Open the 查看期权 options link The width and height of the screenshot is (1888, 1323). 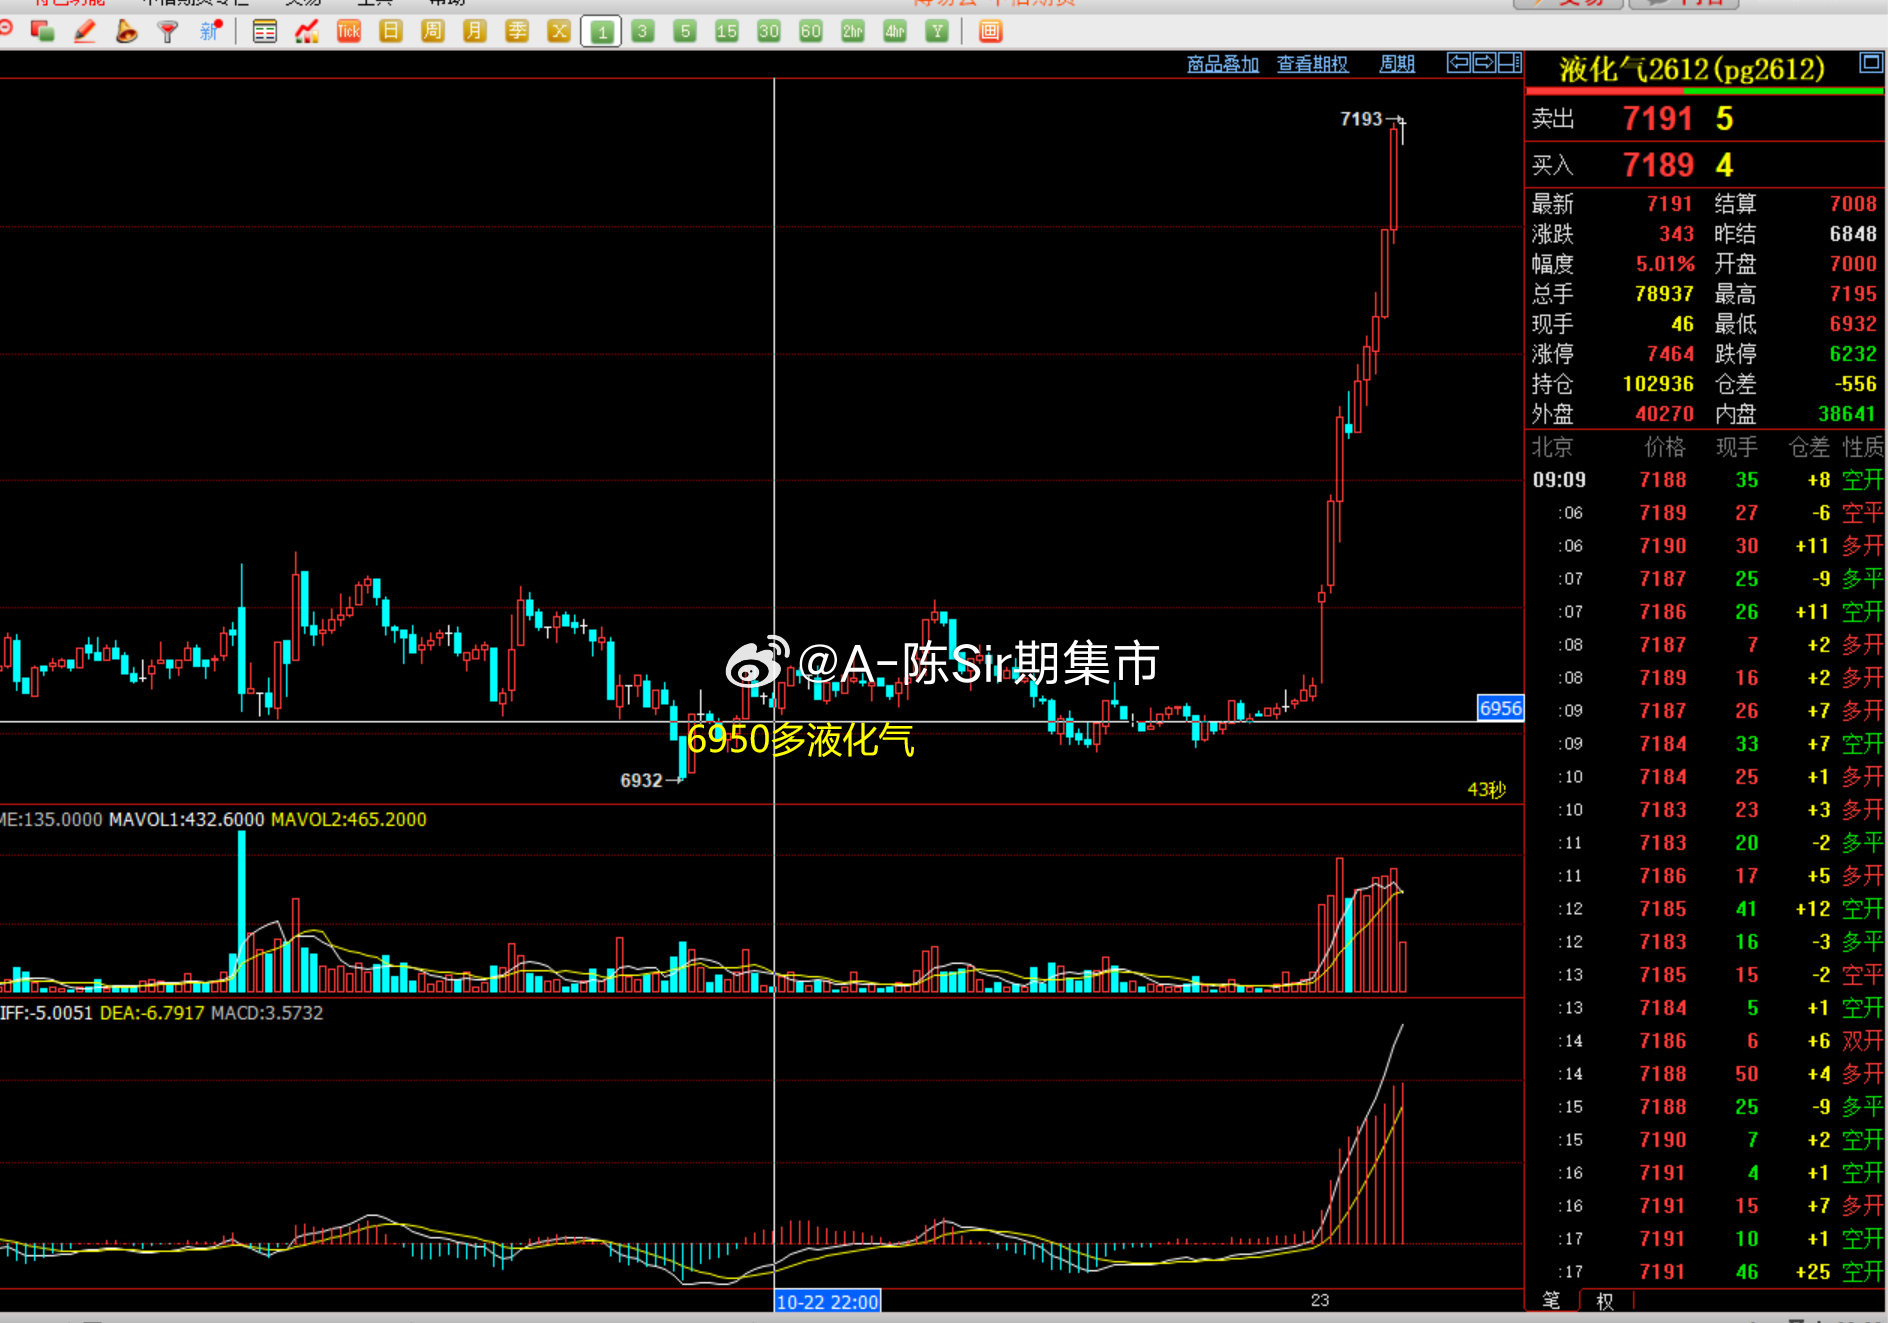pyautogui.click(x=1313, y=64)
